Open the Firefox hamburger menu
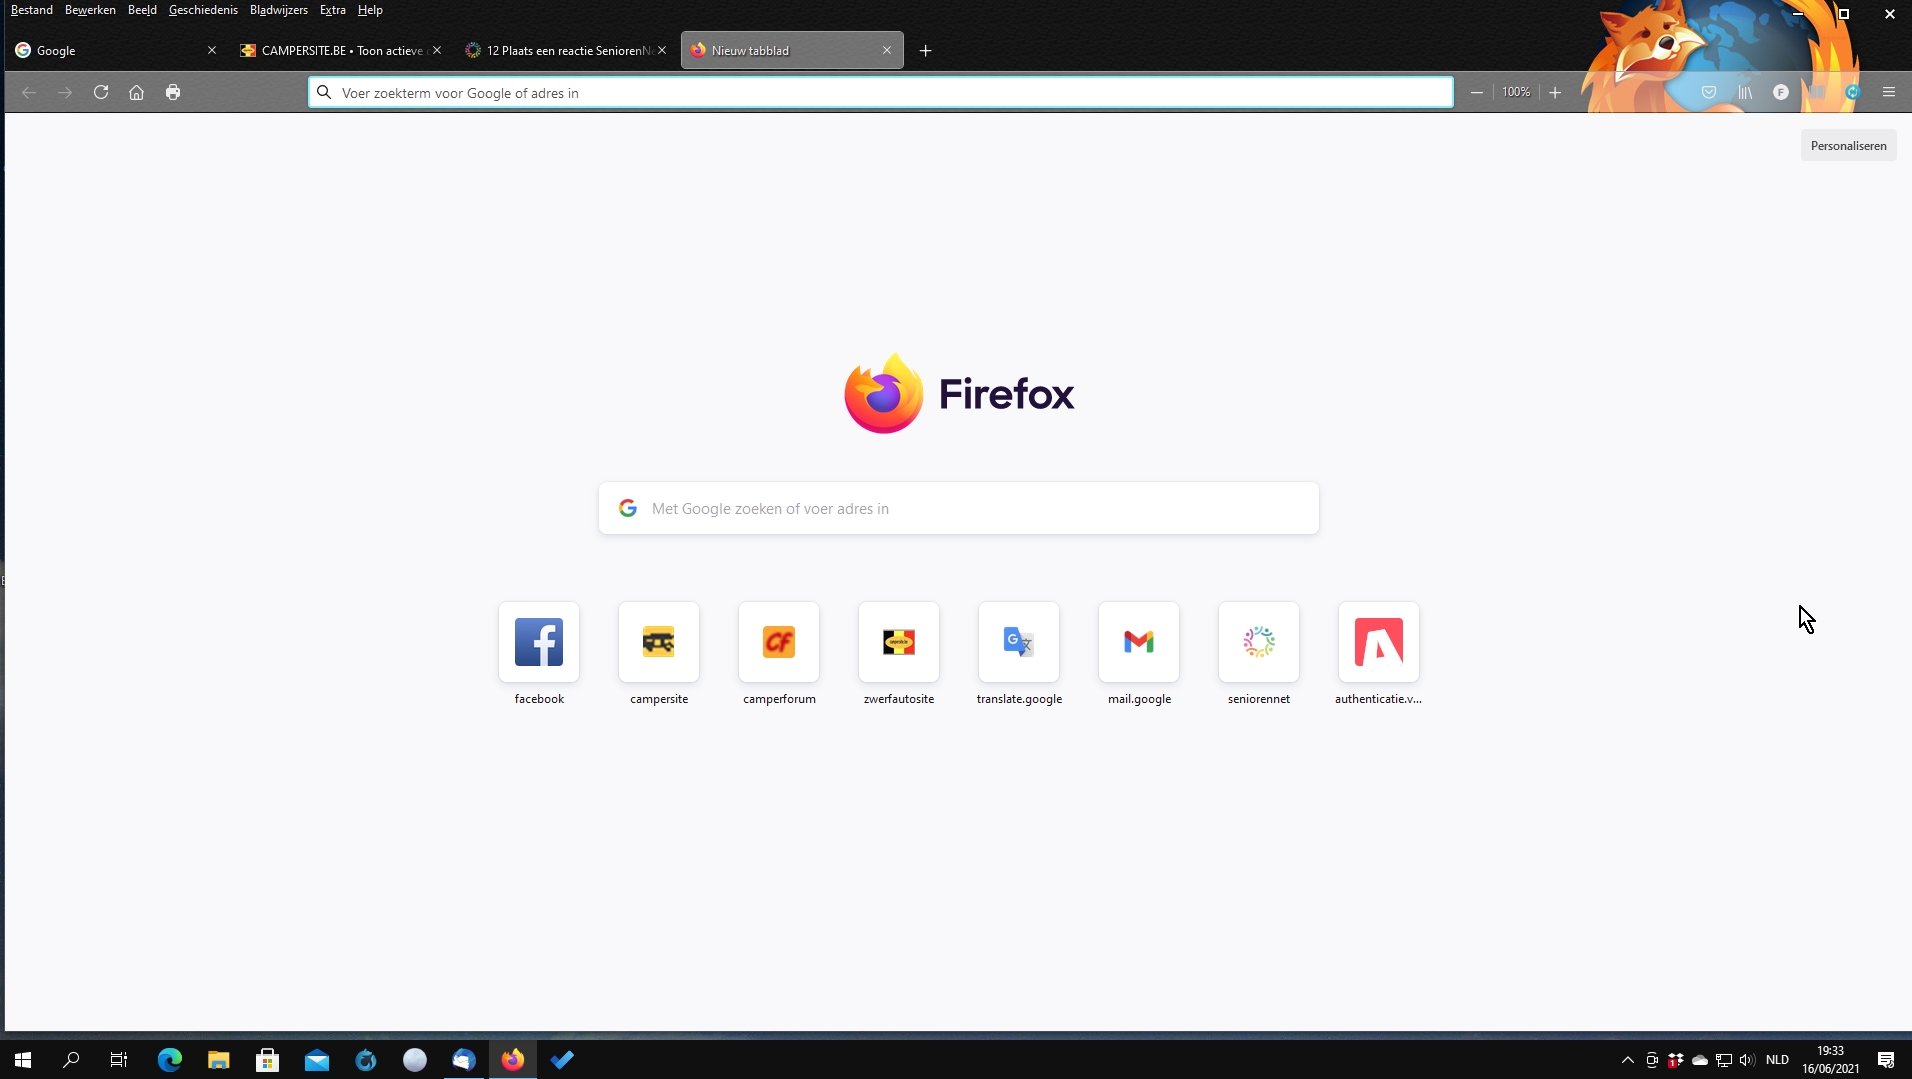Screen dimensions: 1912x1079 point(1889,92)
